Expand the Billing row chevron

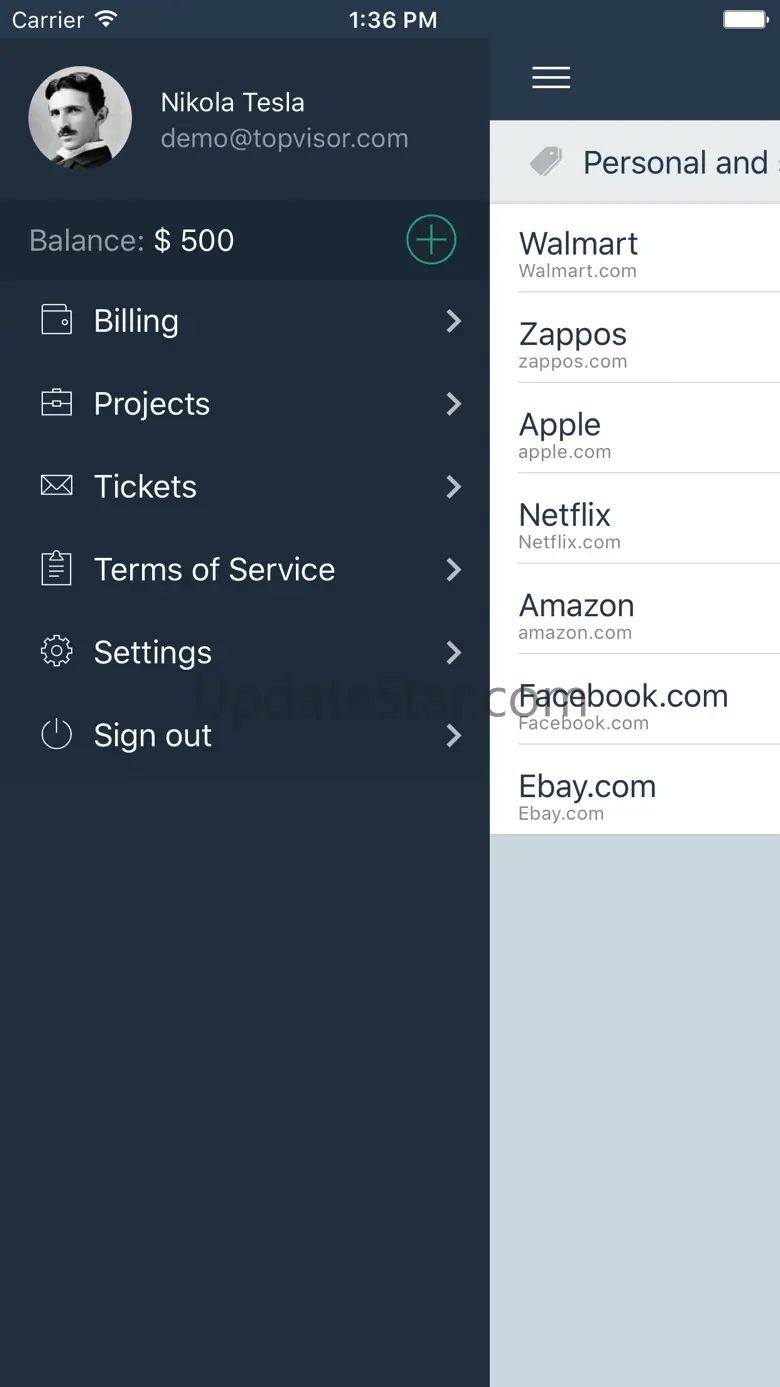coord(454,321)
